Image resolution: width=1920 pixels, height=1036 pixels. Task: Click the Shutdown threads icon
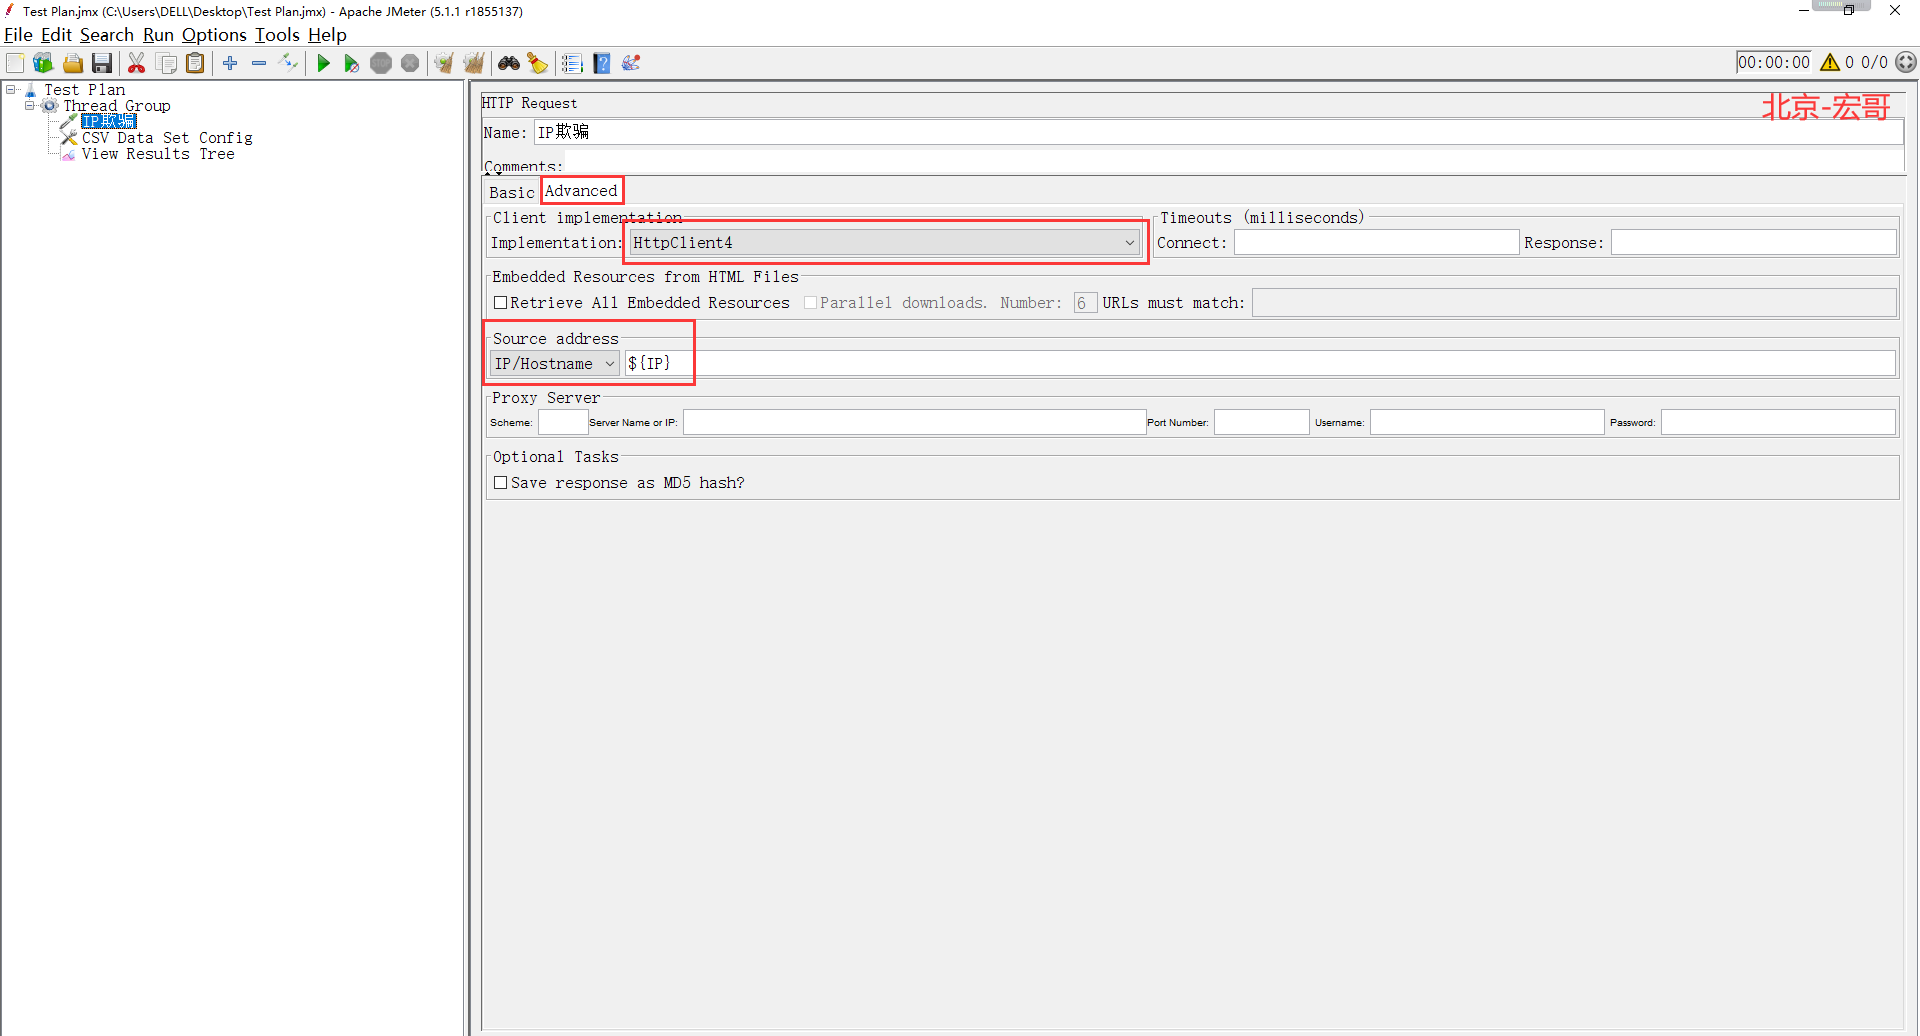(x=410, y=63)
